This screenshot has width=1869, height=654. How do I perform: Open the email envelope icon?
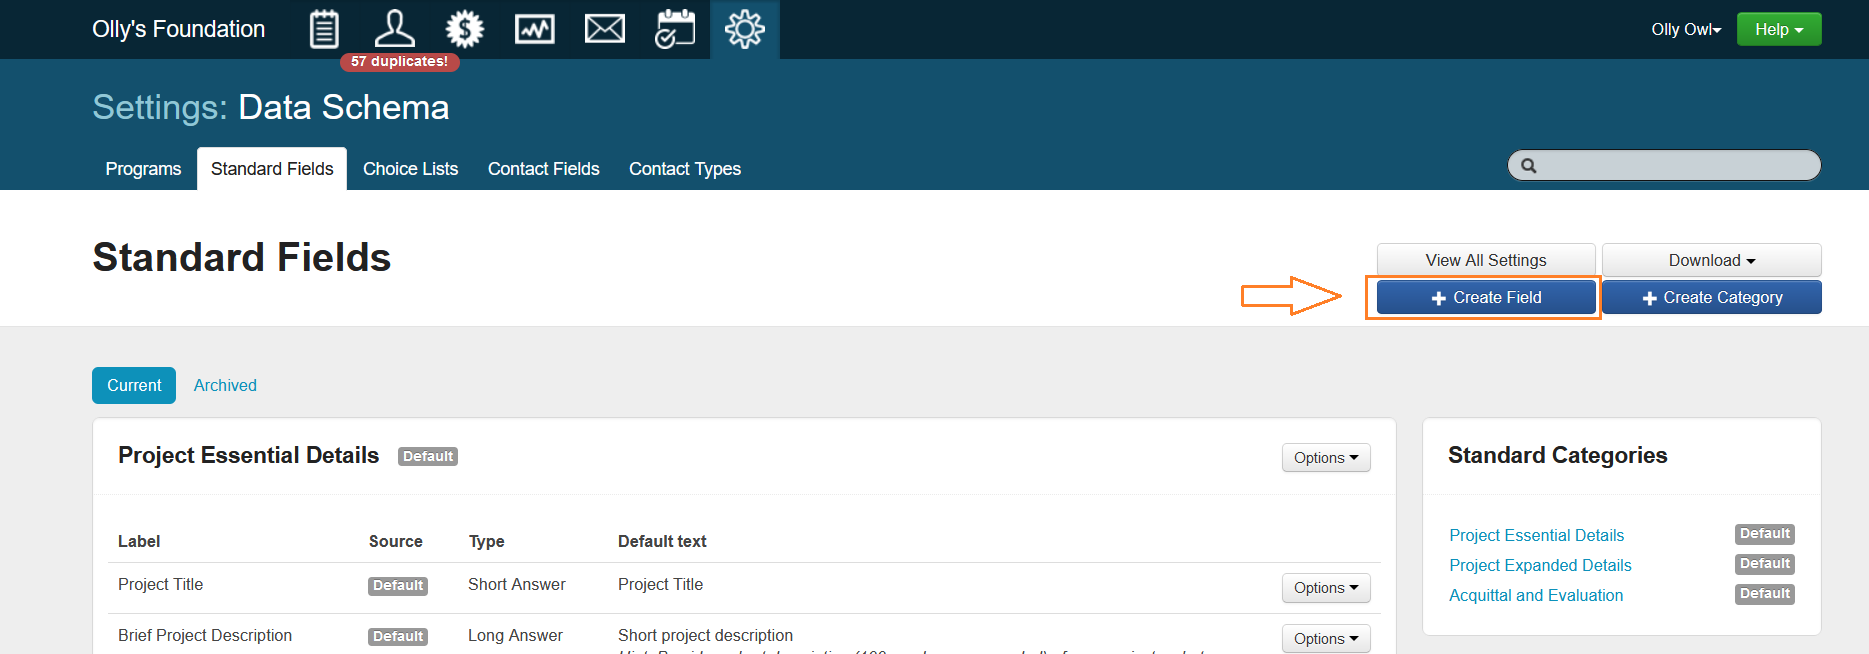(605, 29)
